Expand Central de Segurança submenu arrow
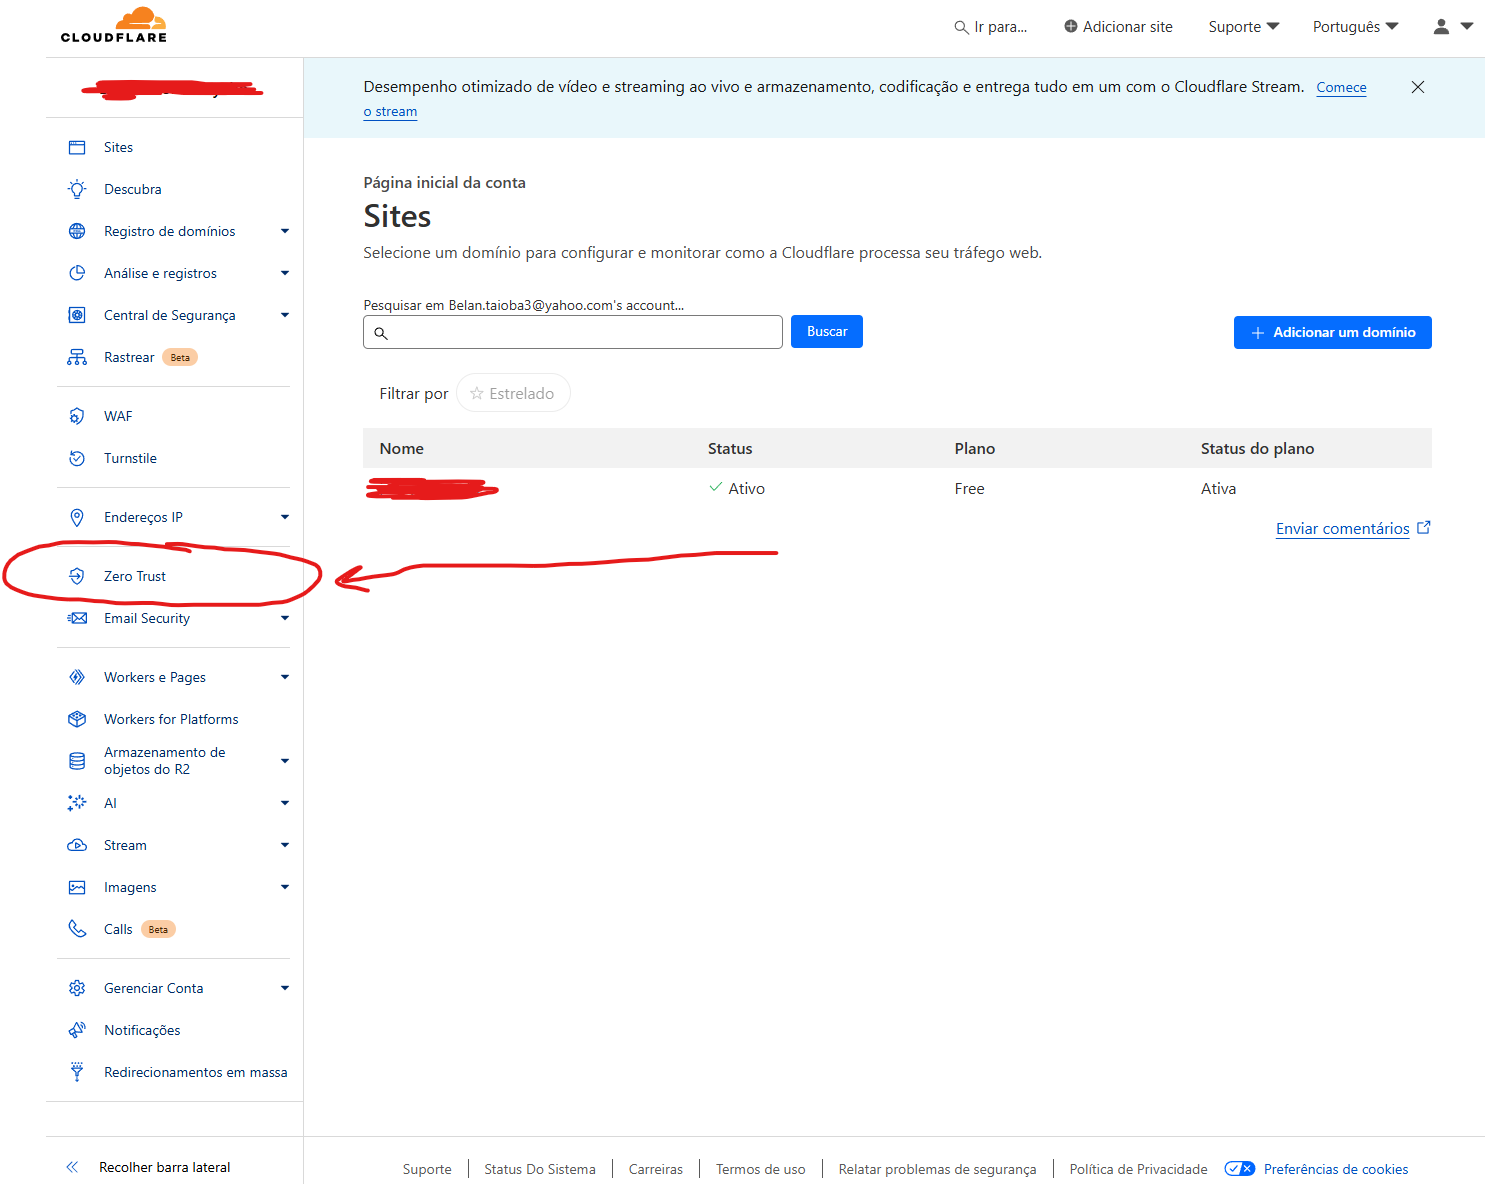 (x=285, y=315)
